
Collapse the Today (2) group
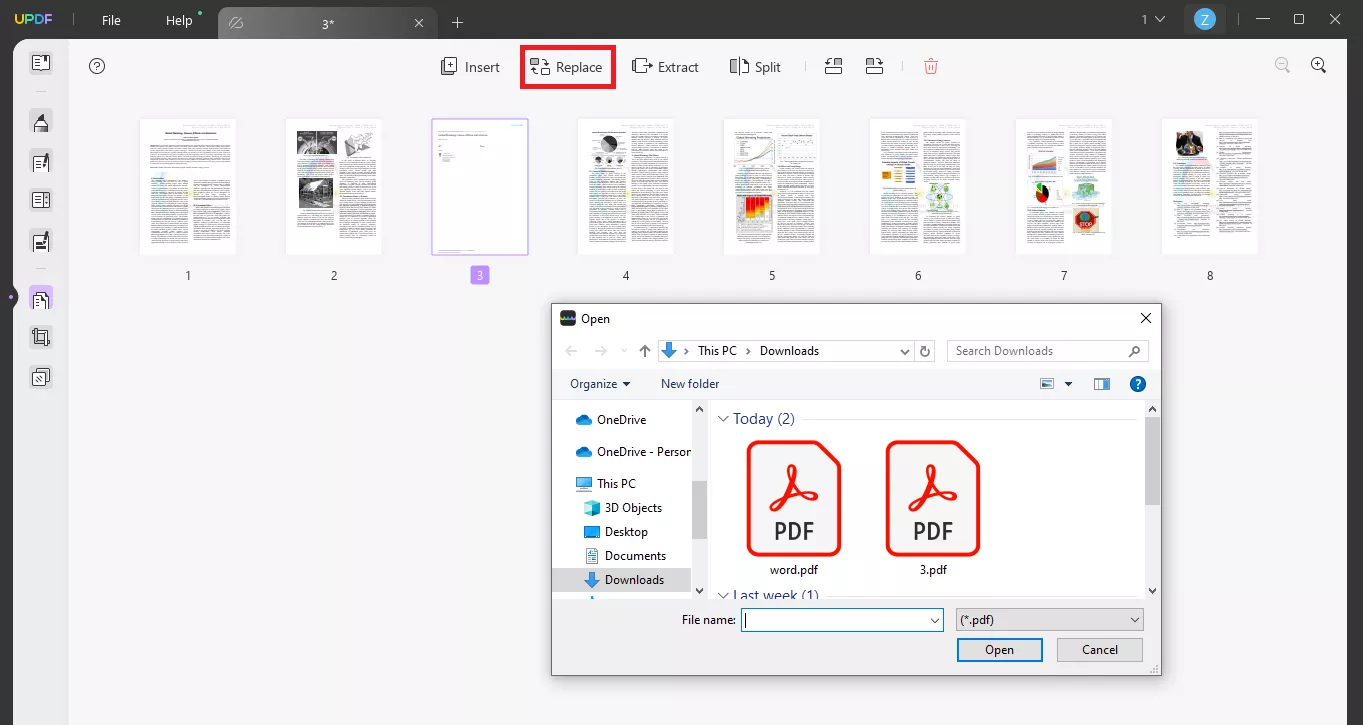point(724,419)
